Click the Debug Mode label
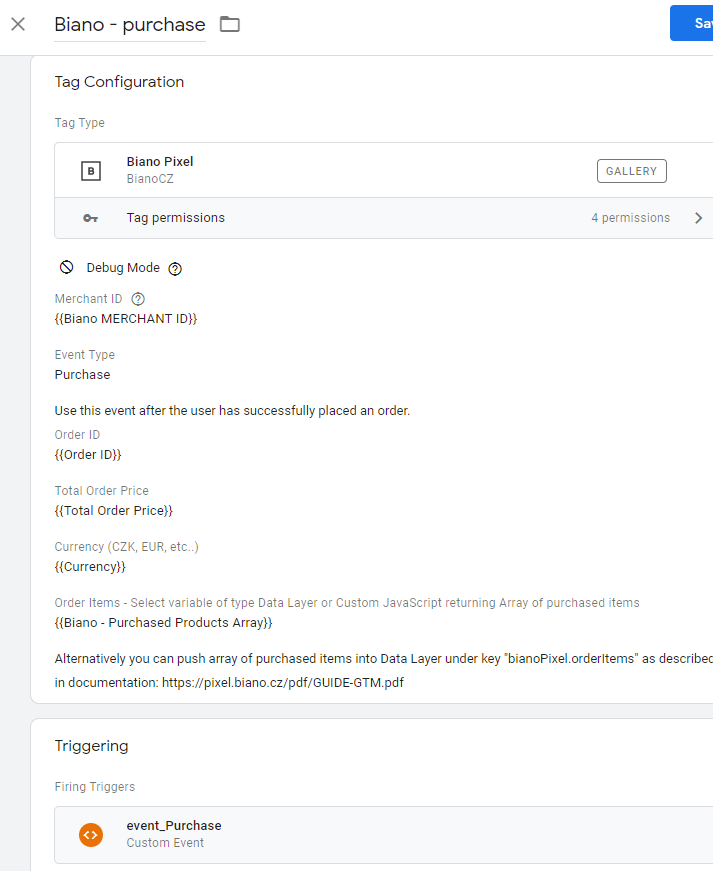The height and width of the screenshot is (871, 713). tap(123, 268)
